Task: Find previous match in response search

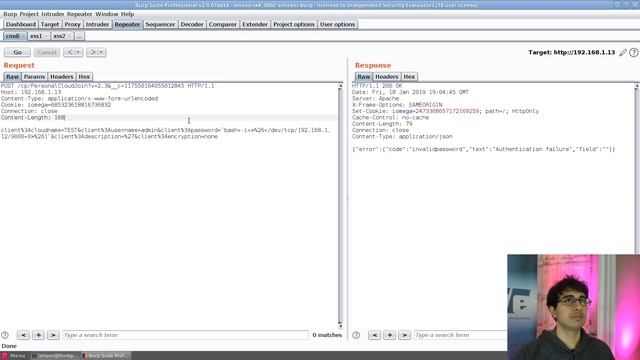Action: (x=374, y=335)
